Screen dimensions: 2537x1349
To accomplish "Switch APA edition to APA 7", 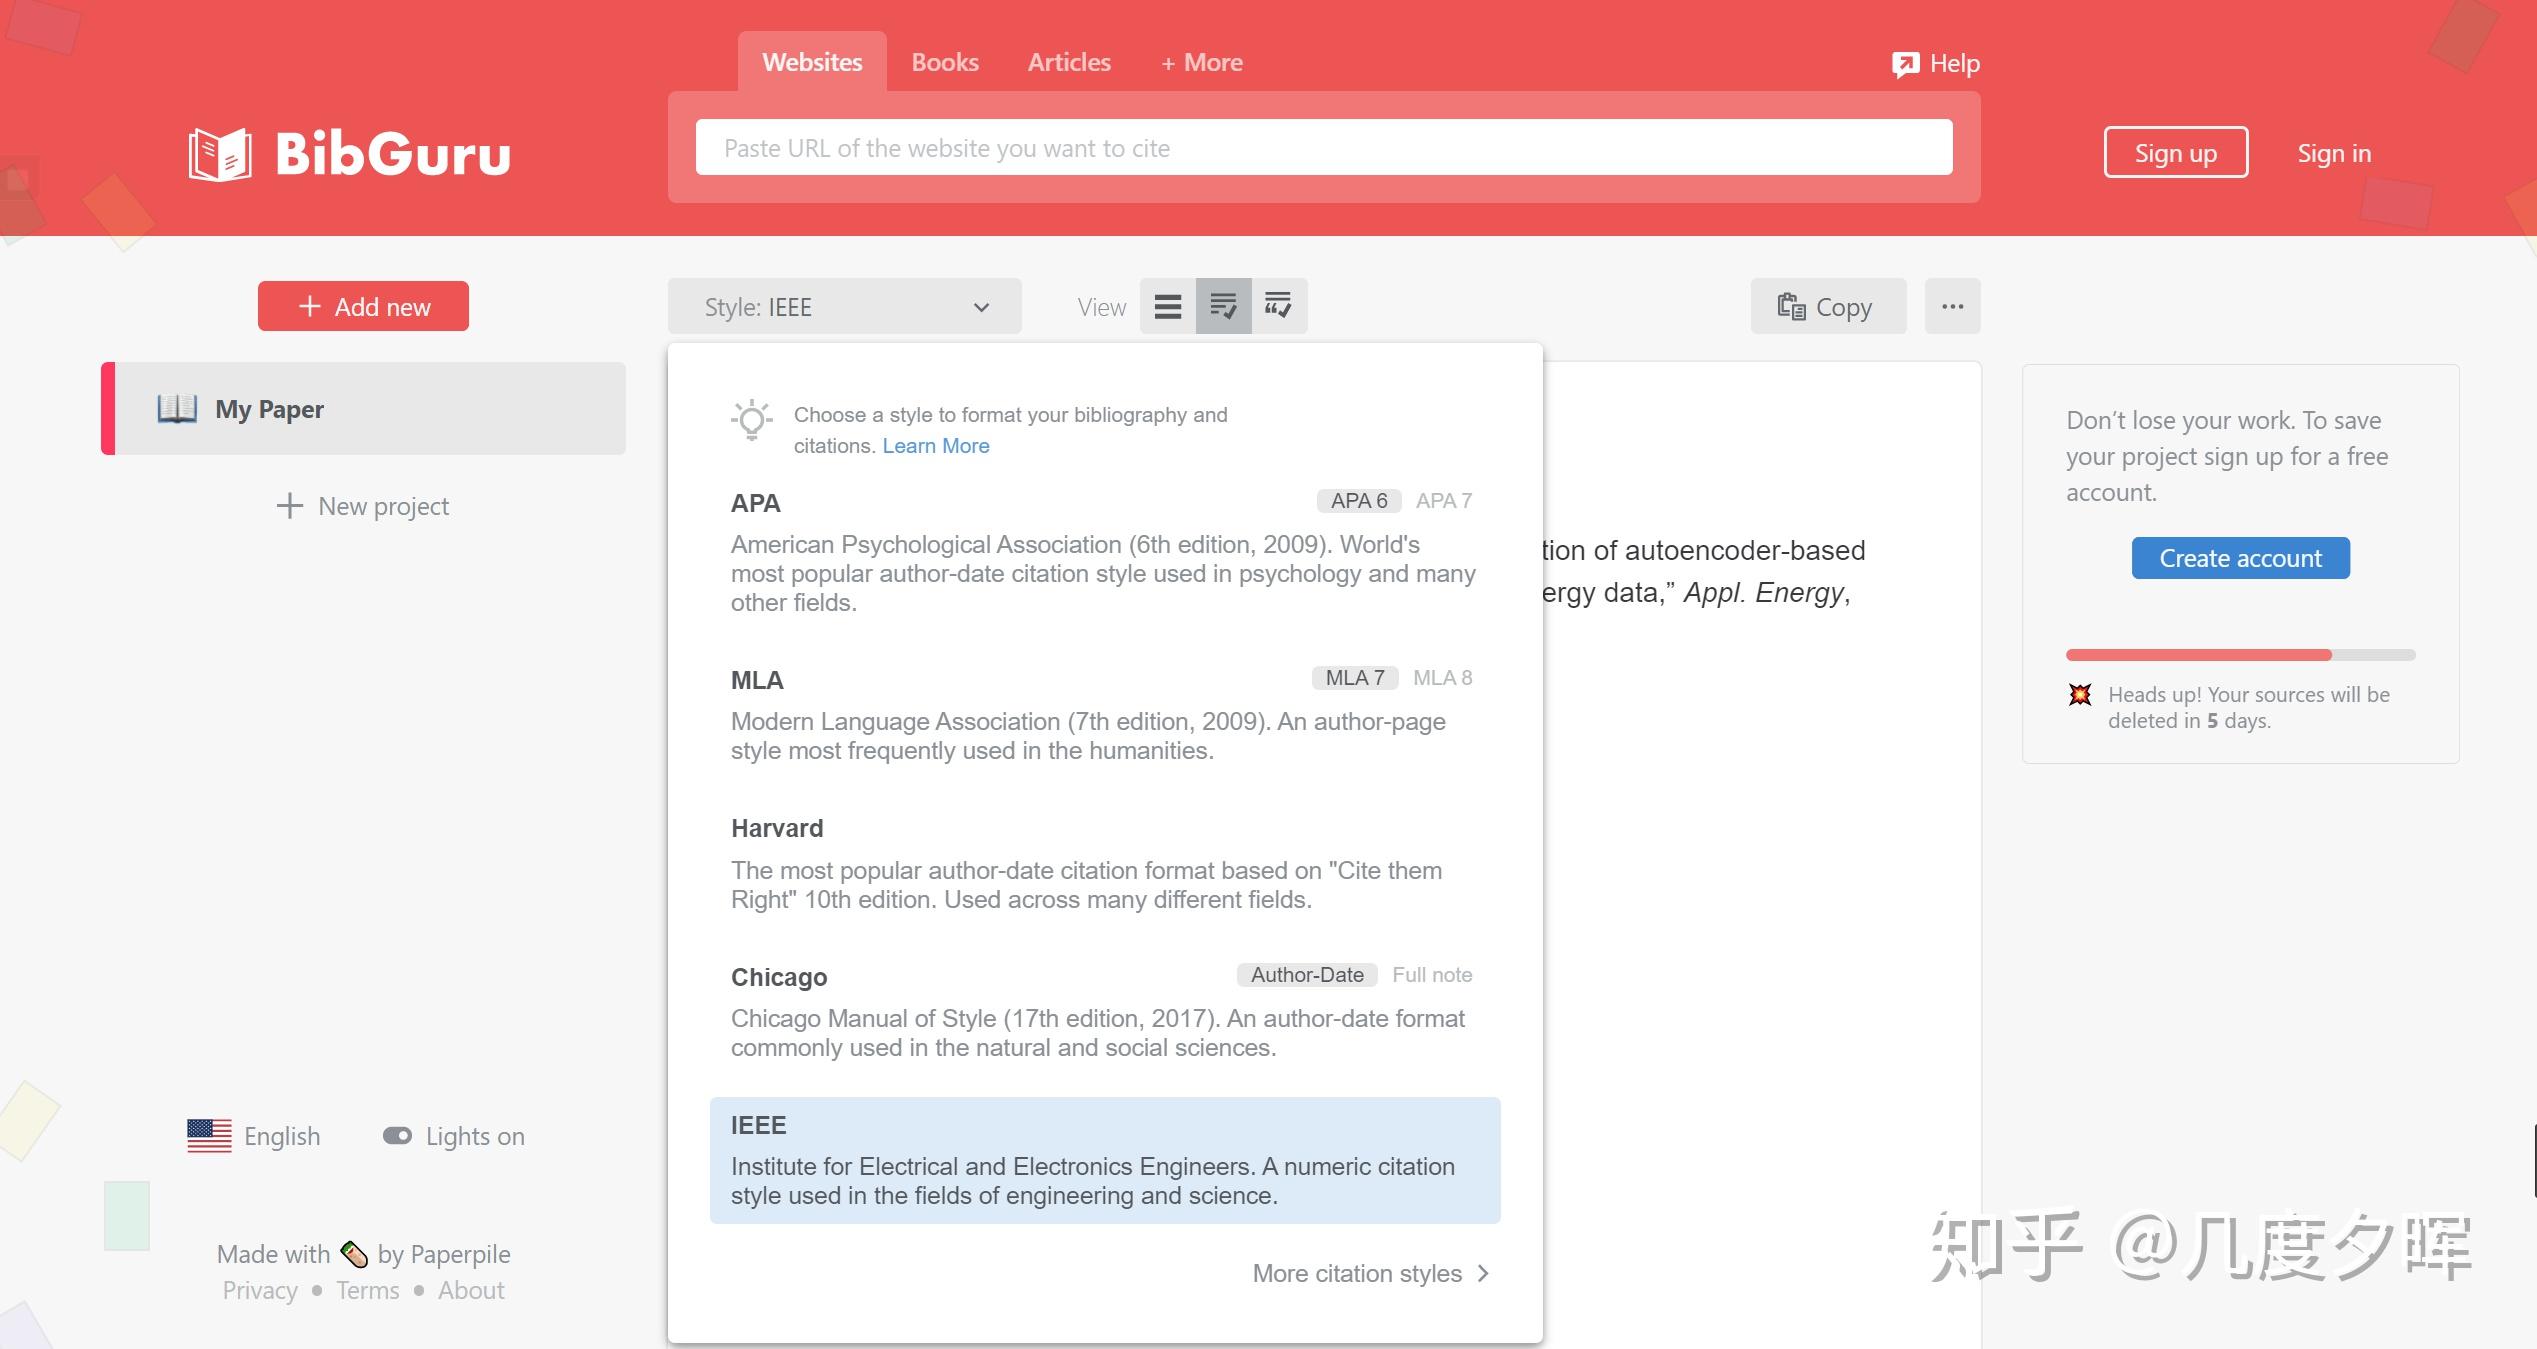I will coord(1443,500).
